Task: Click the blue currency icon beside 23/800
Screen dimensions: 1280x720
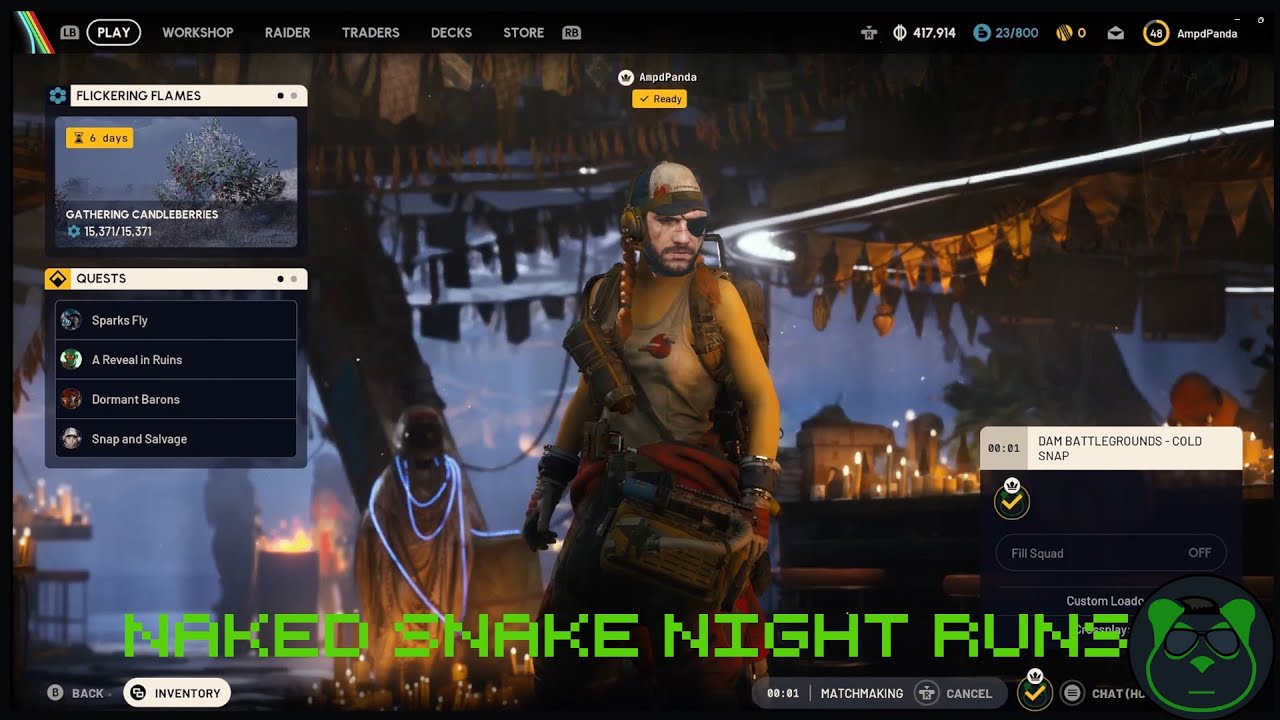Action: pos(981,33)
